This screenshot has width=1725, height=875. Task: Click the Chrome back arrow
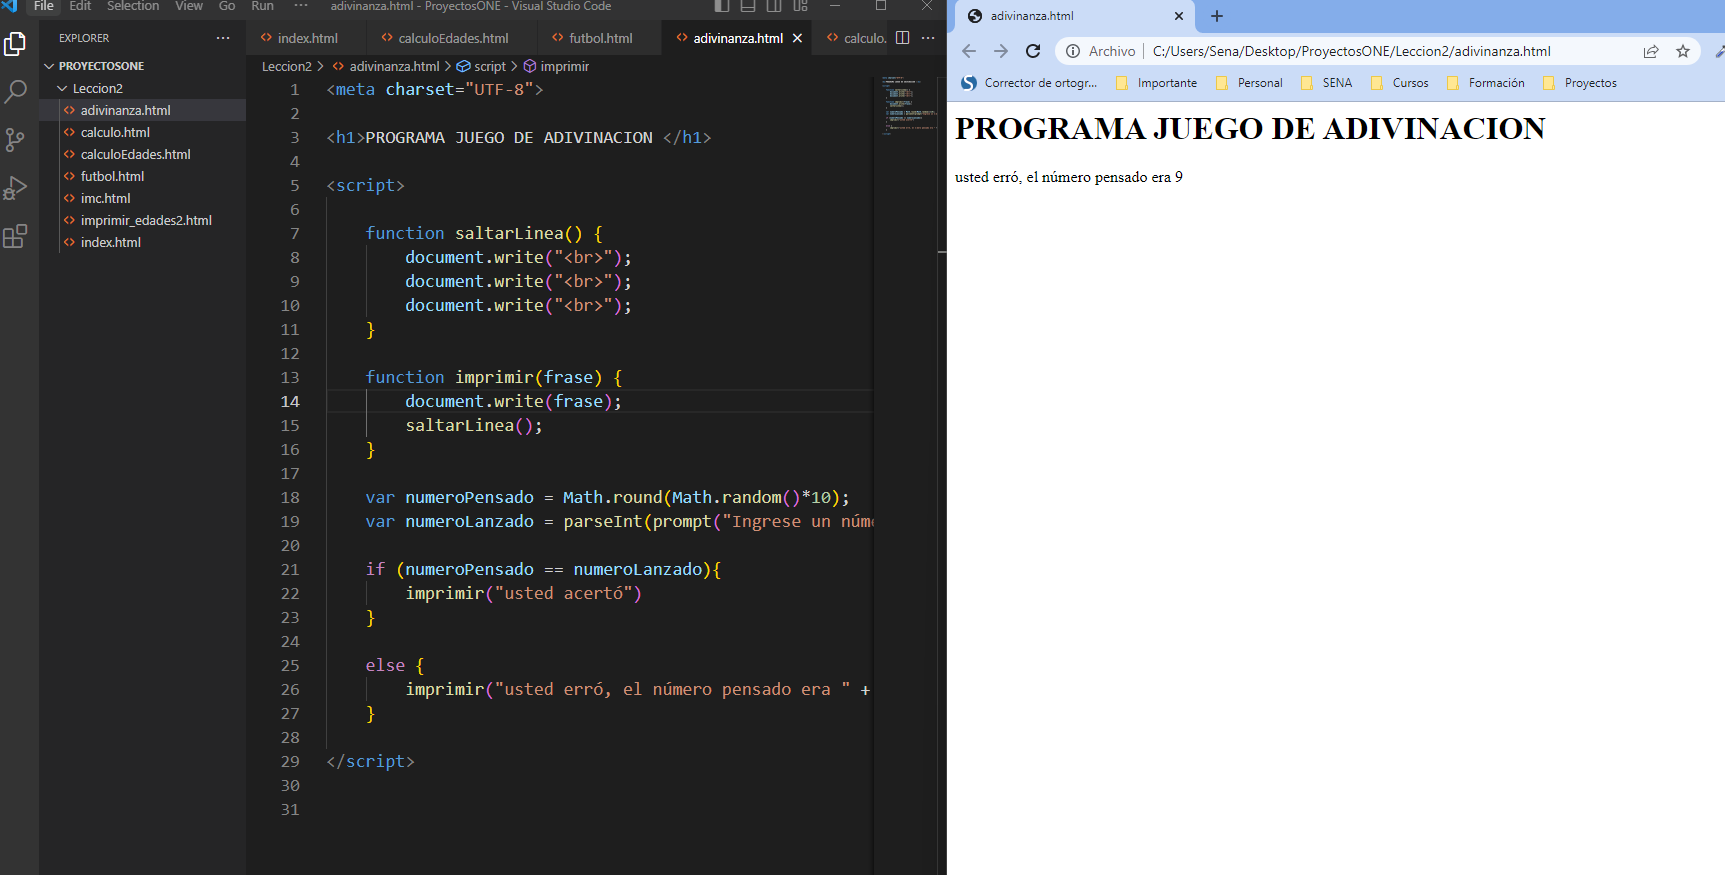968,51
